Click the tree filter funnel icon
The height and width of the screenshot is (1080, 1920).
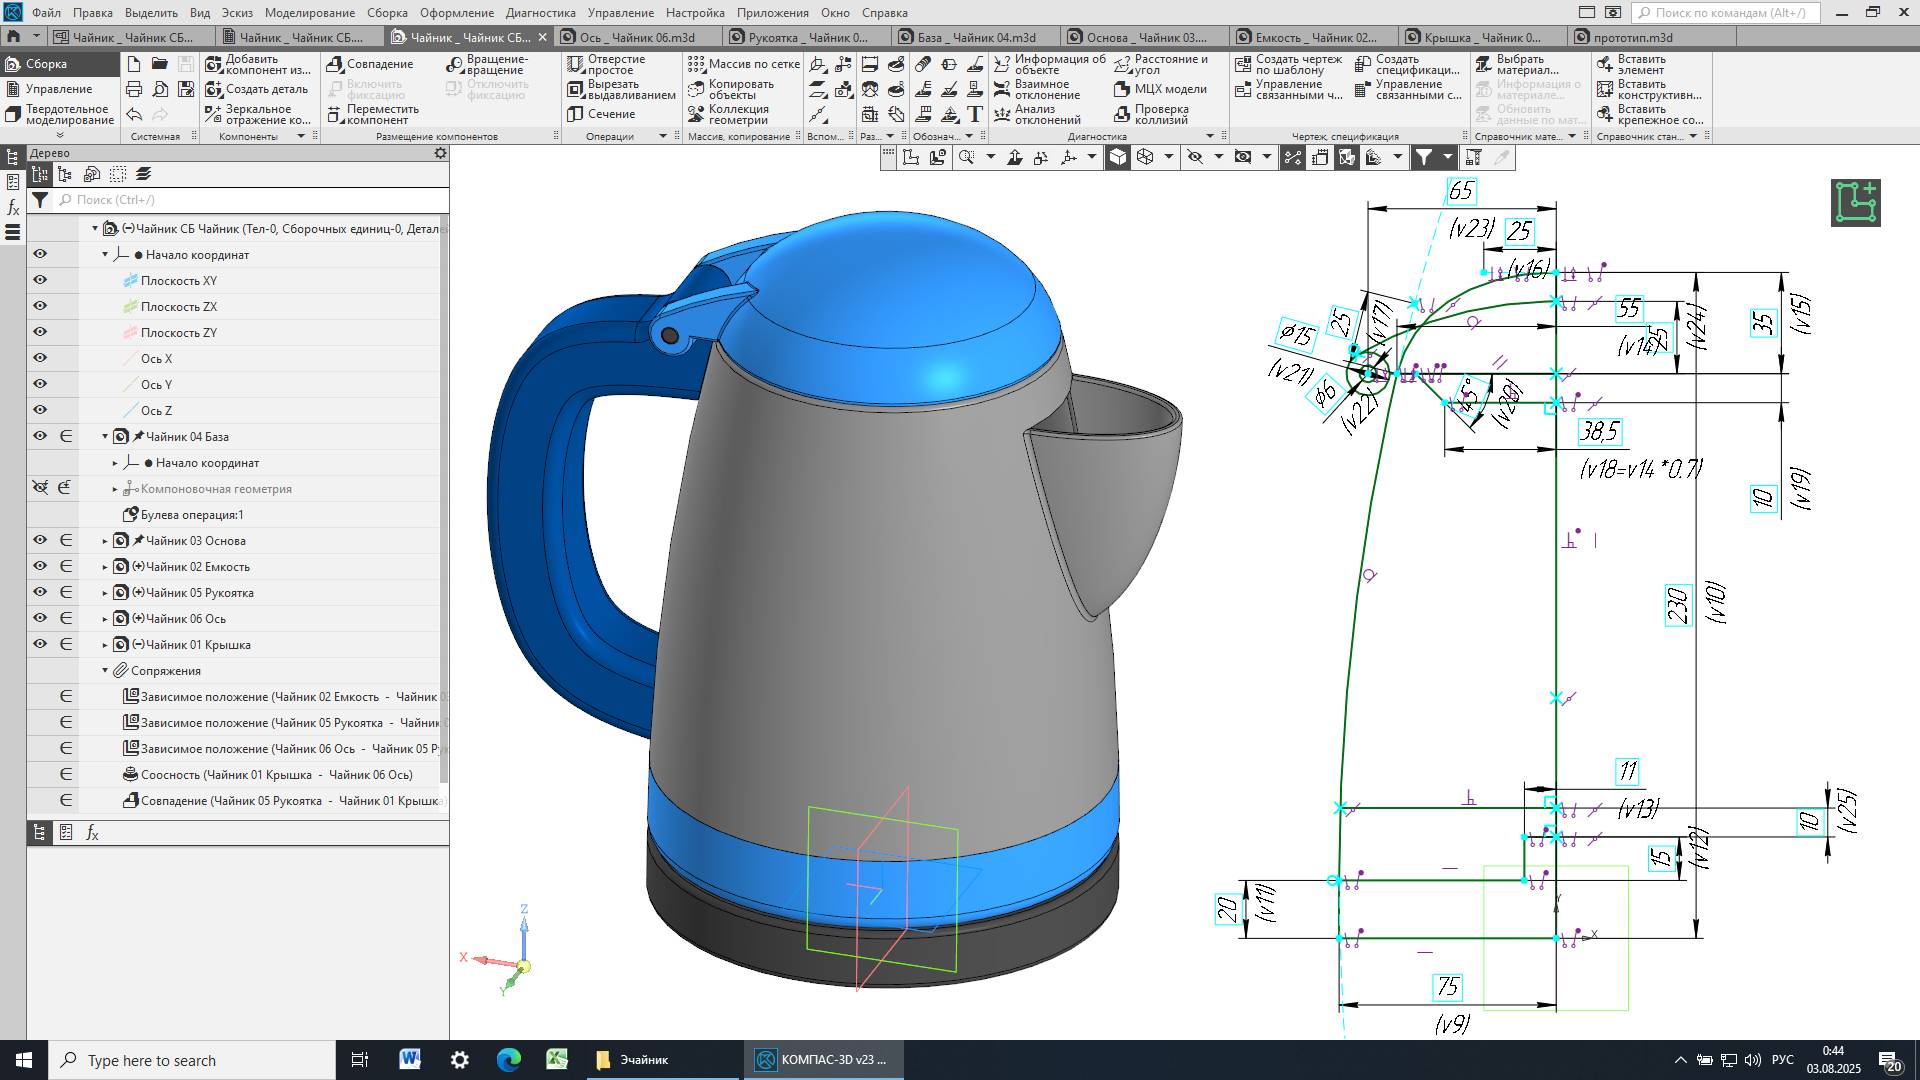pyautogui.click(x=39, y=200)
